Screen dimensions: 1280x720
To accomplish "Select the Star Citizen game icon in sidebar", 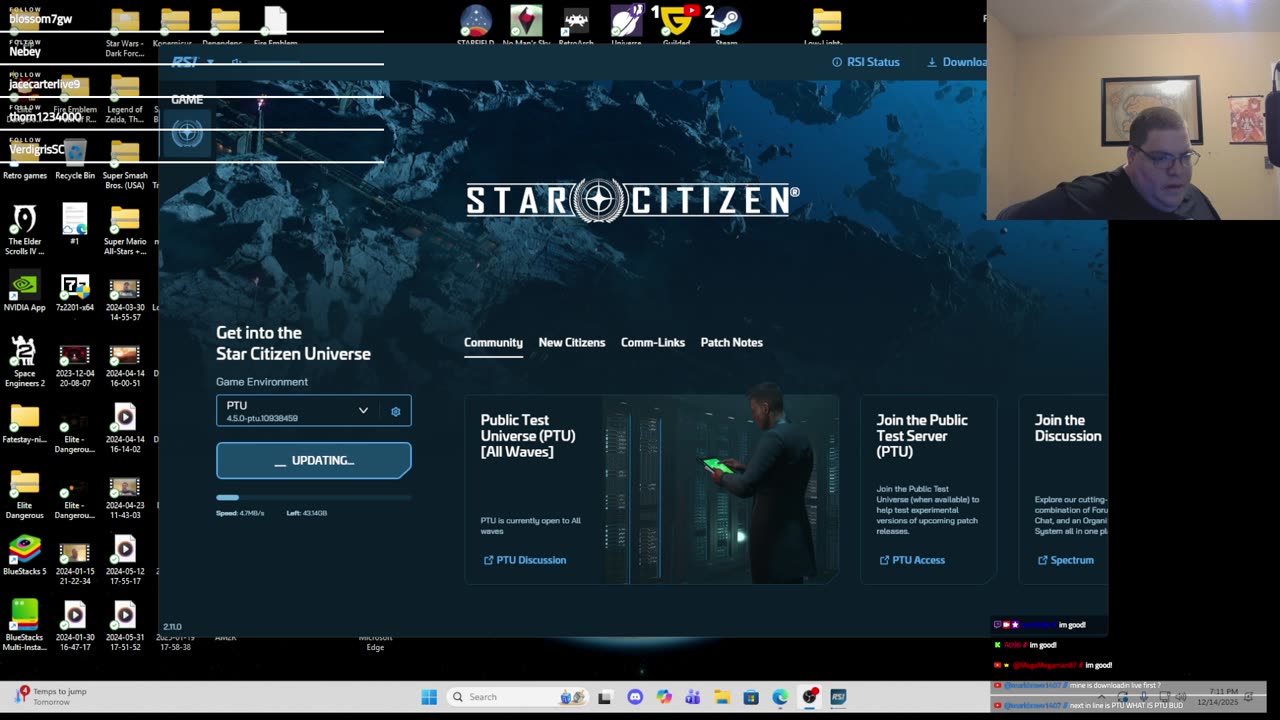I will (x=187, y=133).
